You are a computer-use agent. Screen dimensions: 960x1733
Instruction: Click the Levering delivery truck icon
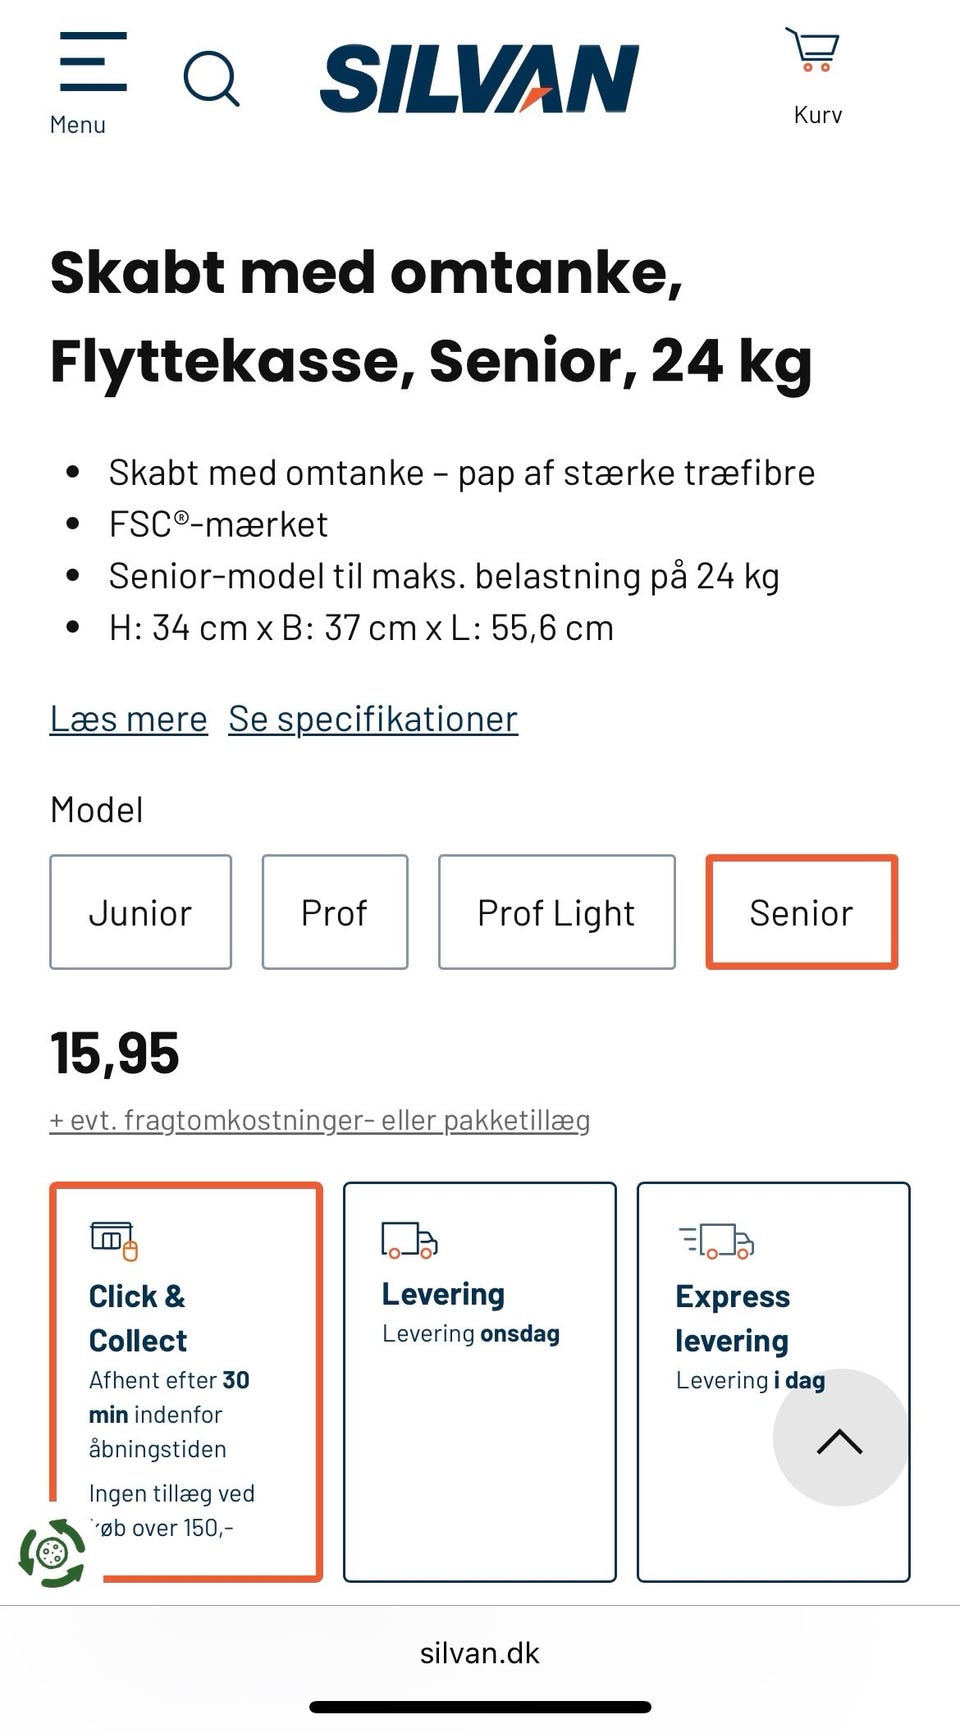(408, 1238)
